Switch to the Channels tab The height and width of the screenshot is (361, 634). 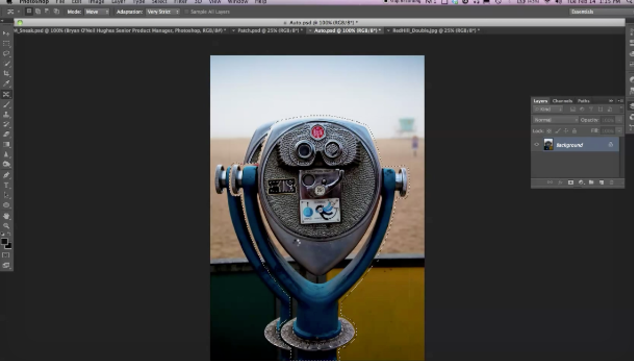click(562, 101)
